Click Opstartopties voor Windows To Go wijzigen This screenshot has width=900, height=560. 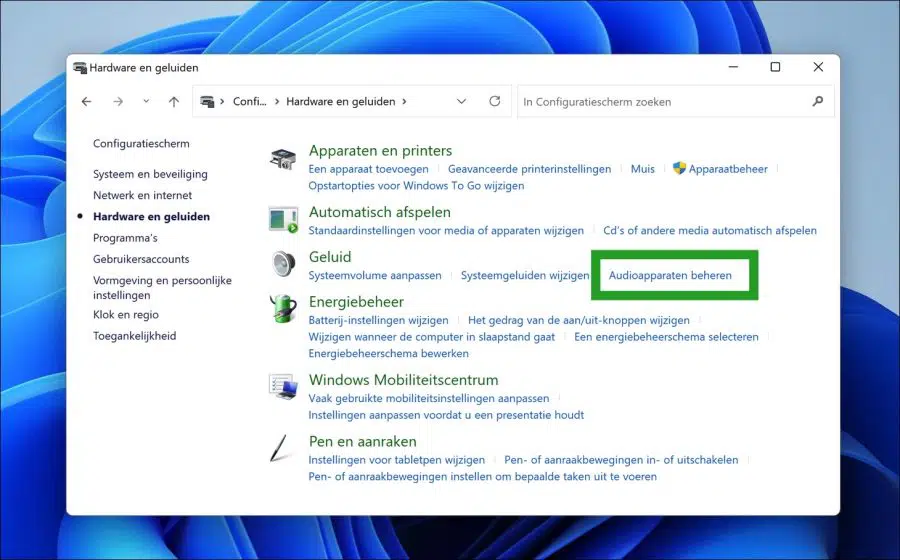coord(416,185)
